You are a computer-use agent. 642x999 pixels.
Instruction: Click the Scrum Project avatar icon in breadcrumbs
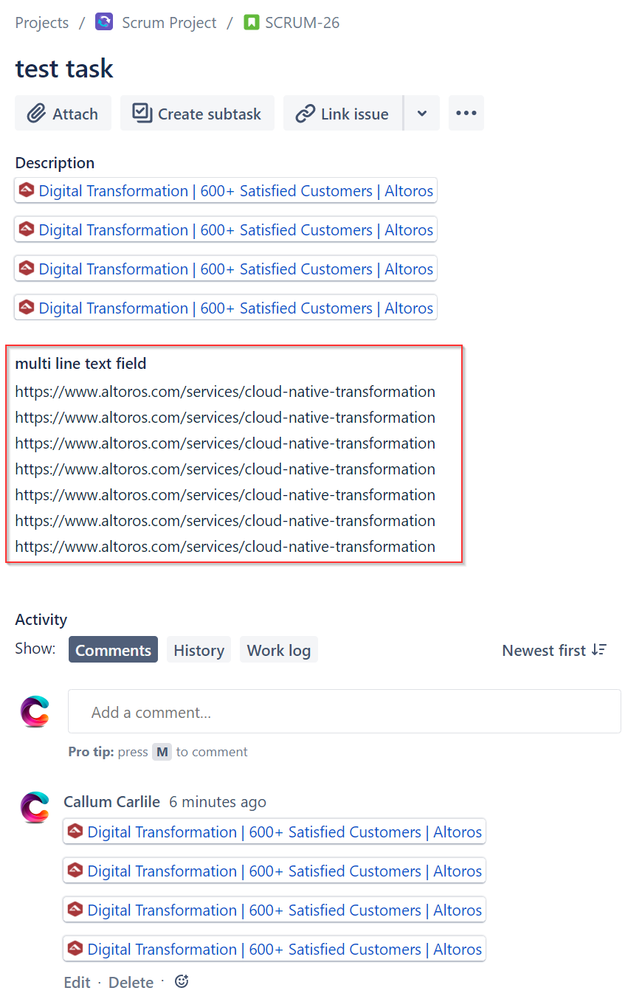point(104,21)
